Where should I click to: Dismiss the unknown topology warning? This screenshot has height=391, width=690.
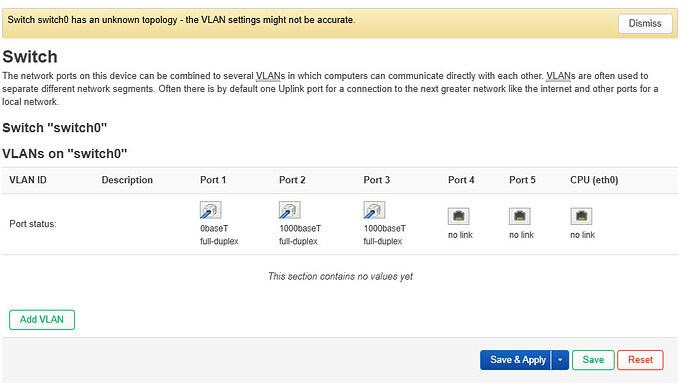645,23
